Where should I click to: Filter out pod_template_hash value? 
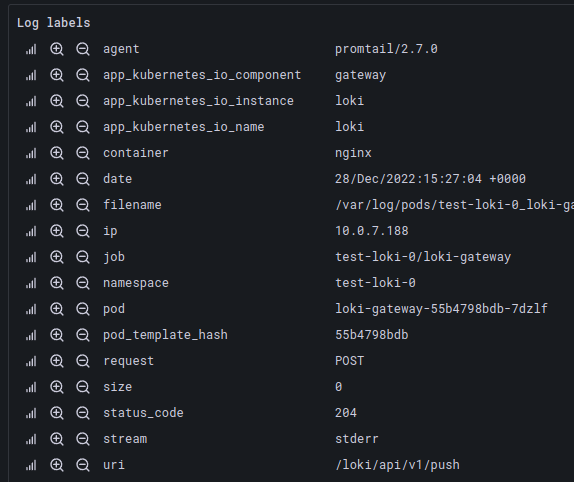point(83,335)
